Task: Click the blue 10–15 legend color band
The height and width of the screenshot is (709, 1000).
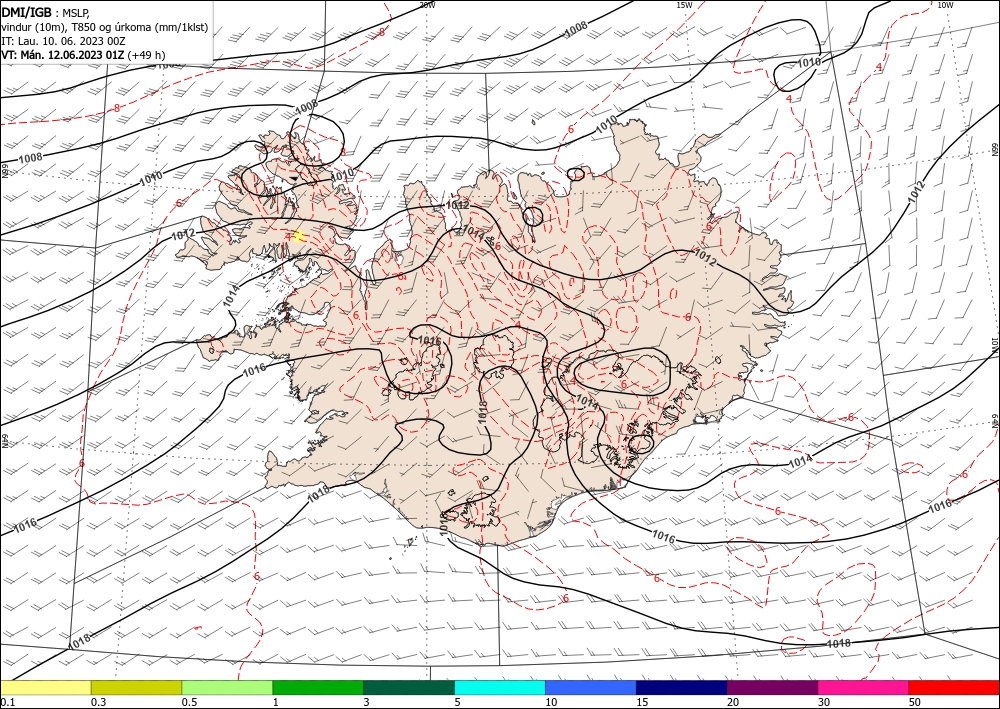Action: click(591, 687)
